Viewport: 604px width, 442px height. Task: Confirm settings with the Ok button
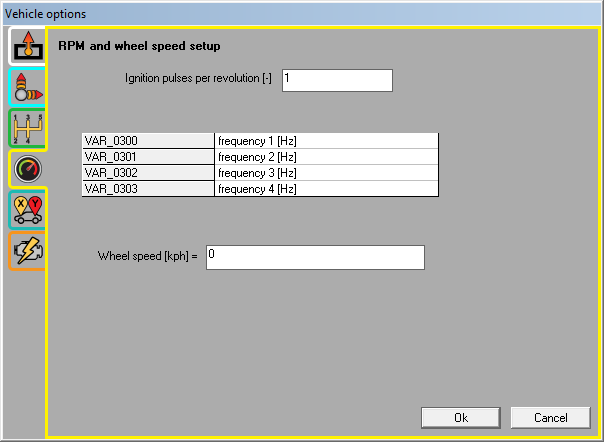[461, 417]
